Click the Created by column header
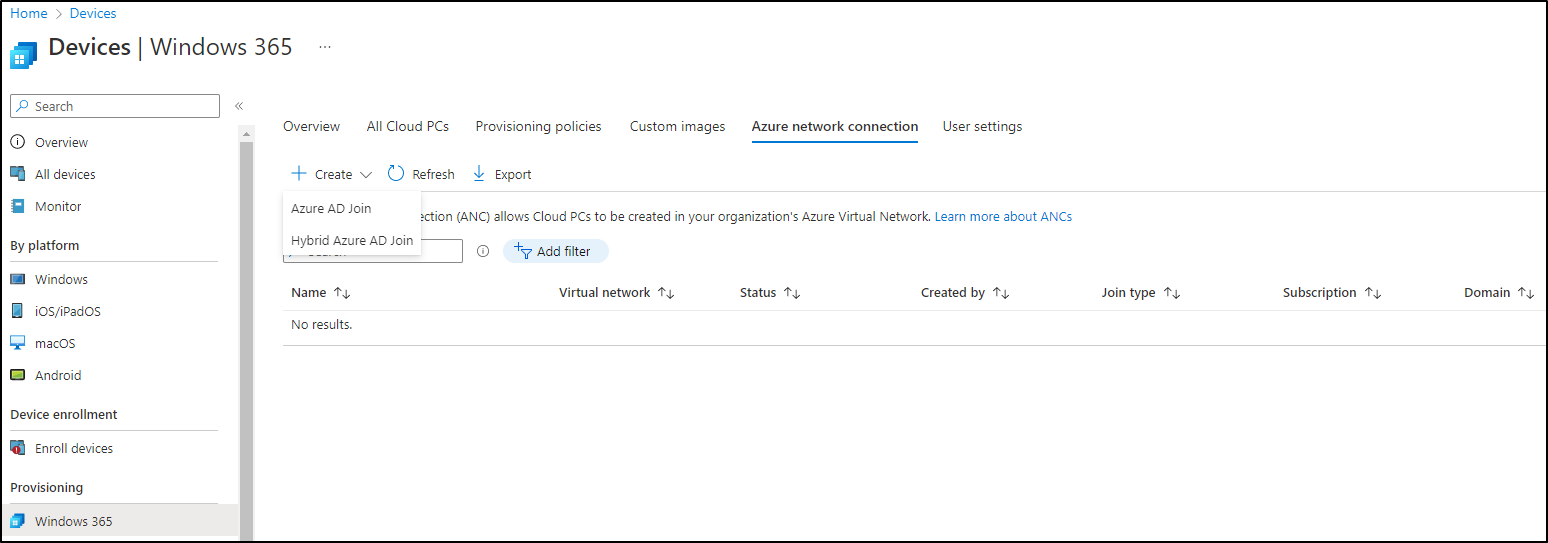 coord(953,293)
